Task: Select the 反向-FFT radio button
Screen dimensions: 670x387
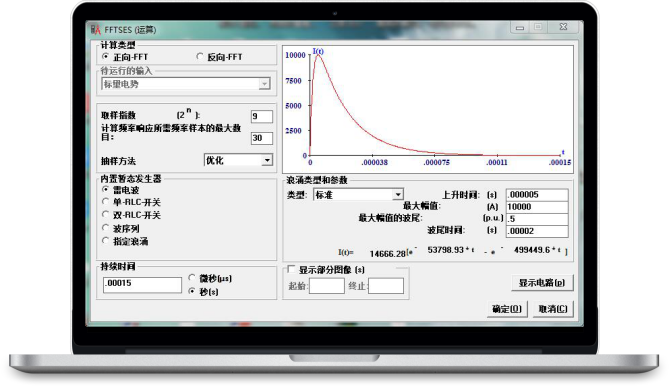Action: pyautogui.click(x=200, y=56)
